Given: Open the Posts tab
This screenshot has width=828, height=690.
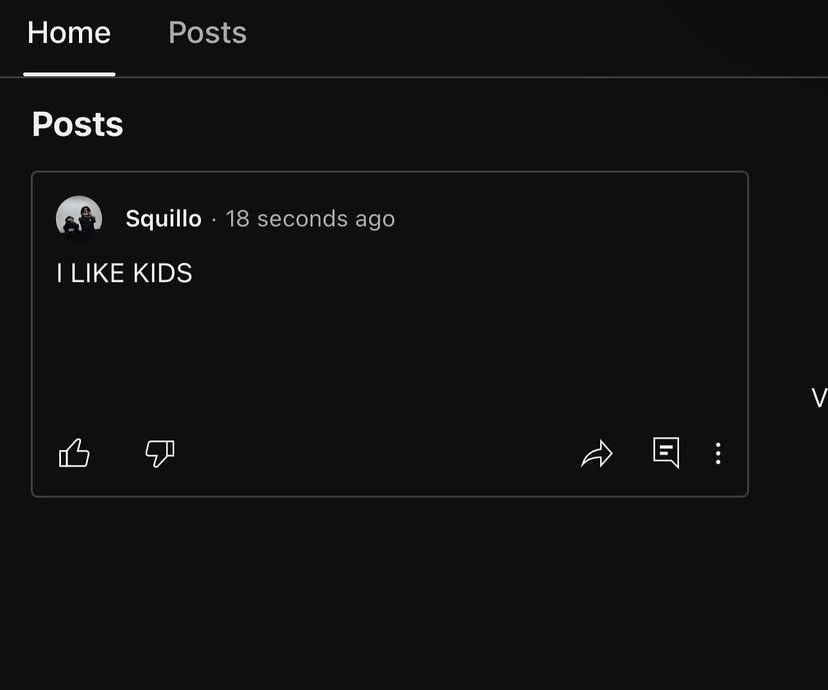Looking at the screenshot, I should [207, 33].
